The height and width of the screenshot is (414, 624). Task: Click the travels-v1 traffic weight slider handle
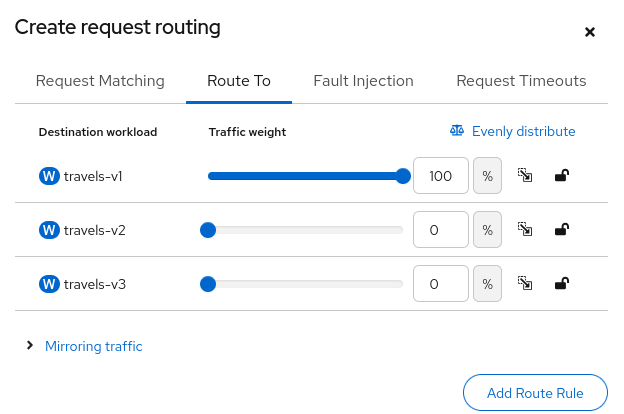404,176
